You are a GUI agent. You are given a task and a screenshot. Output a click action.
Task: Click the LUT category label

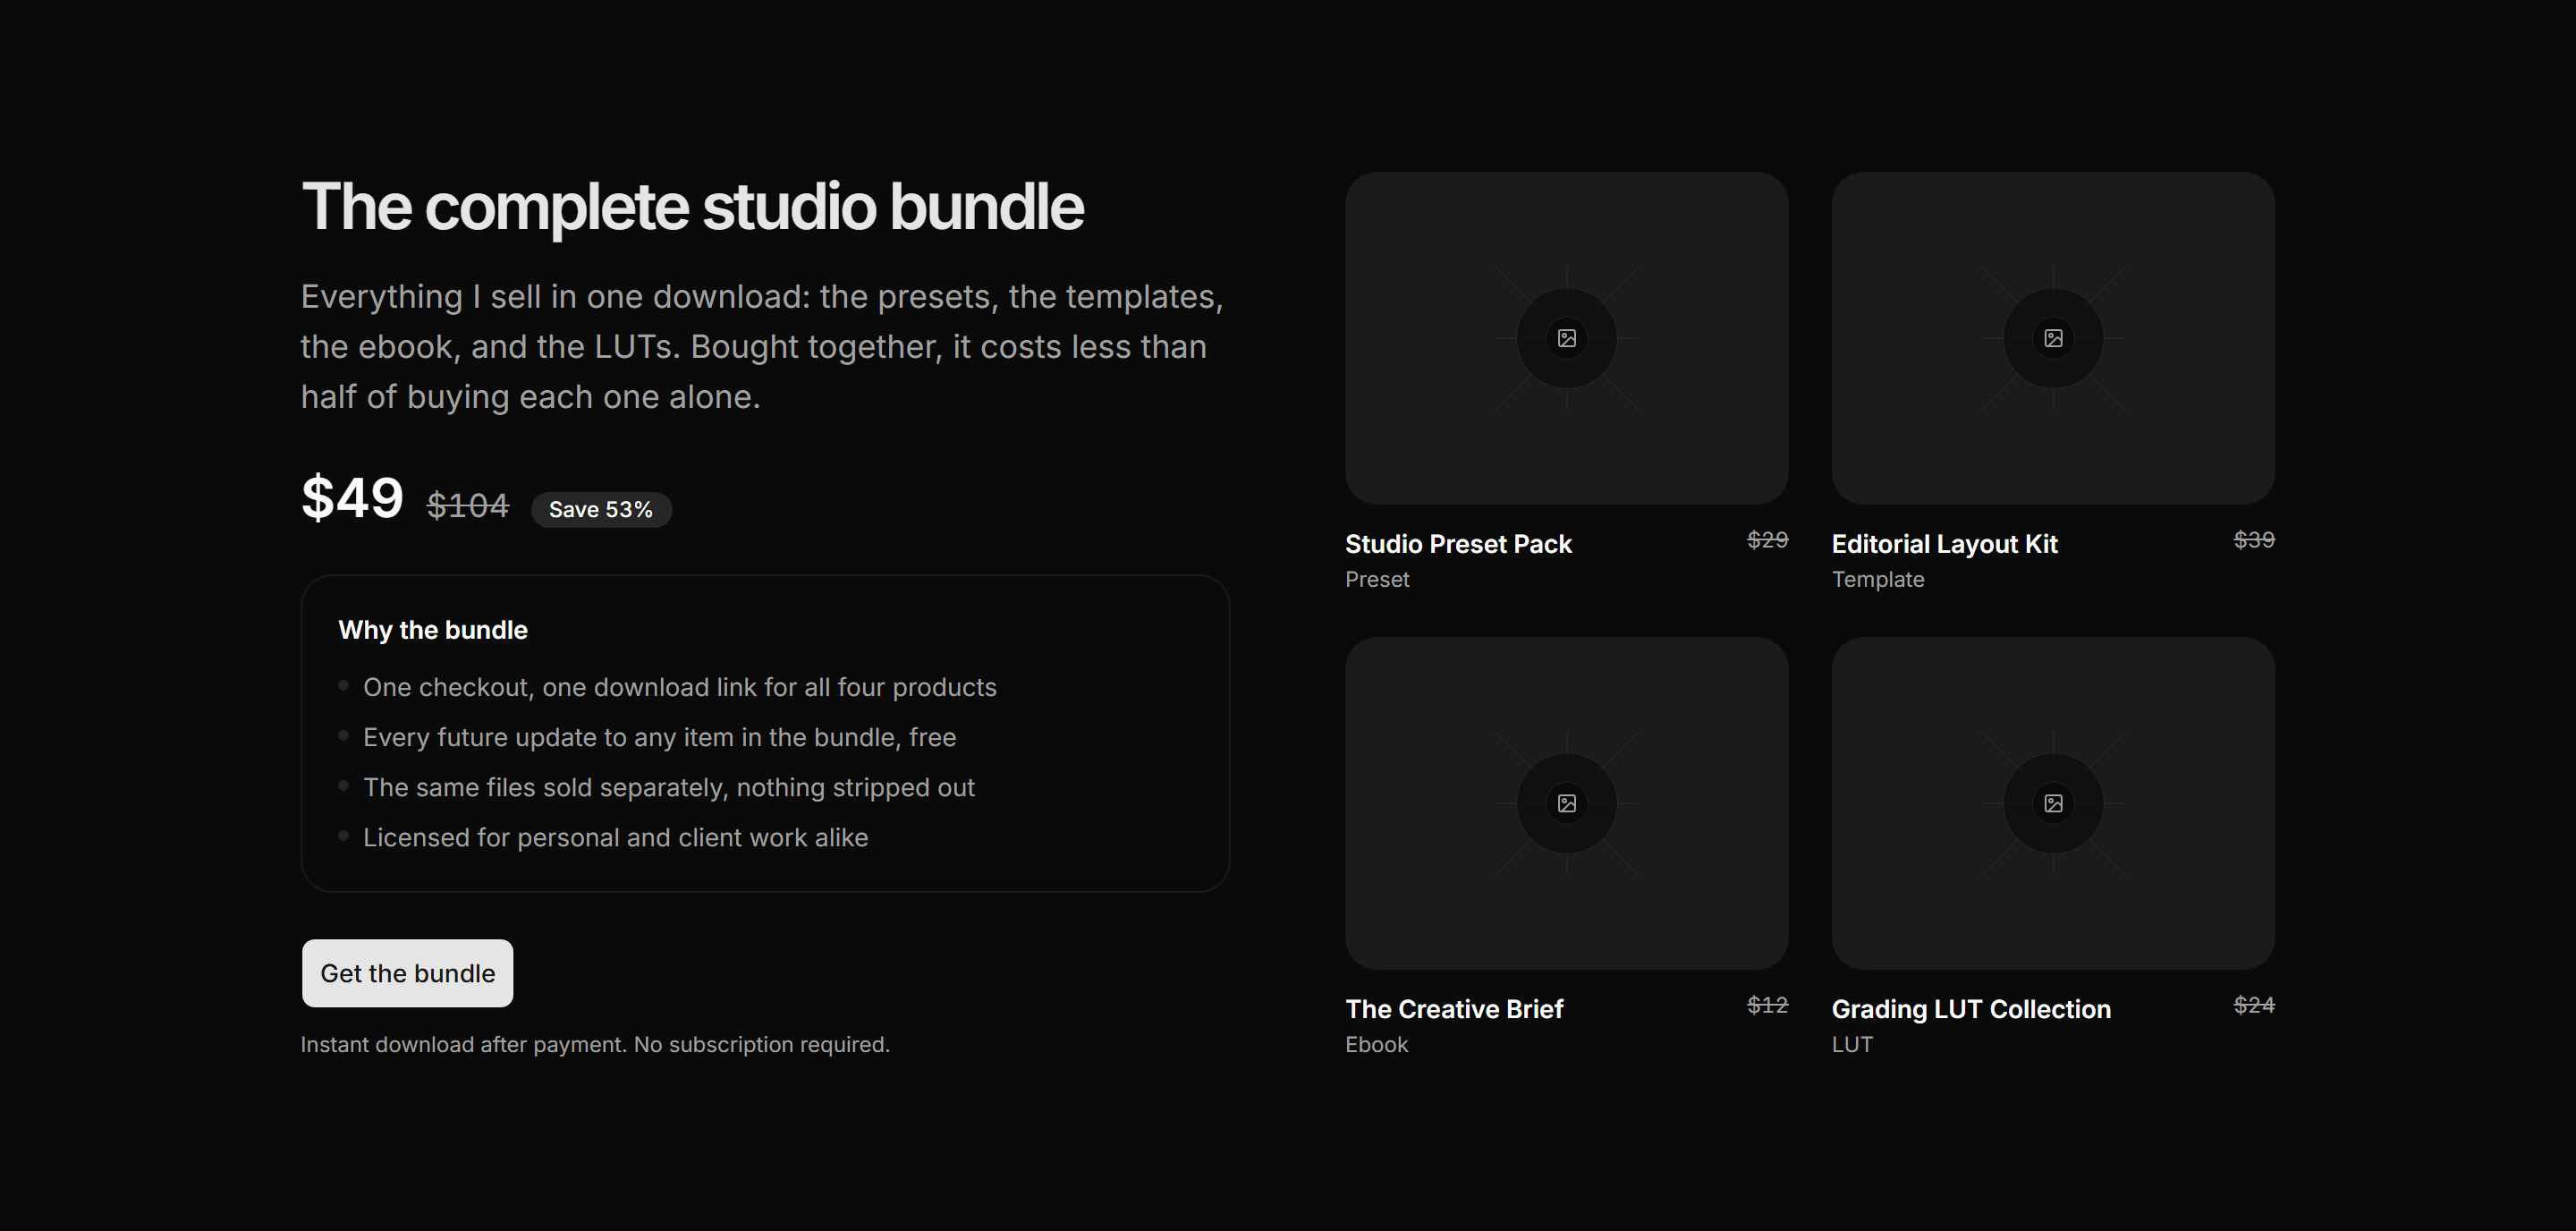(1852, 1044)
